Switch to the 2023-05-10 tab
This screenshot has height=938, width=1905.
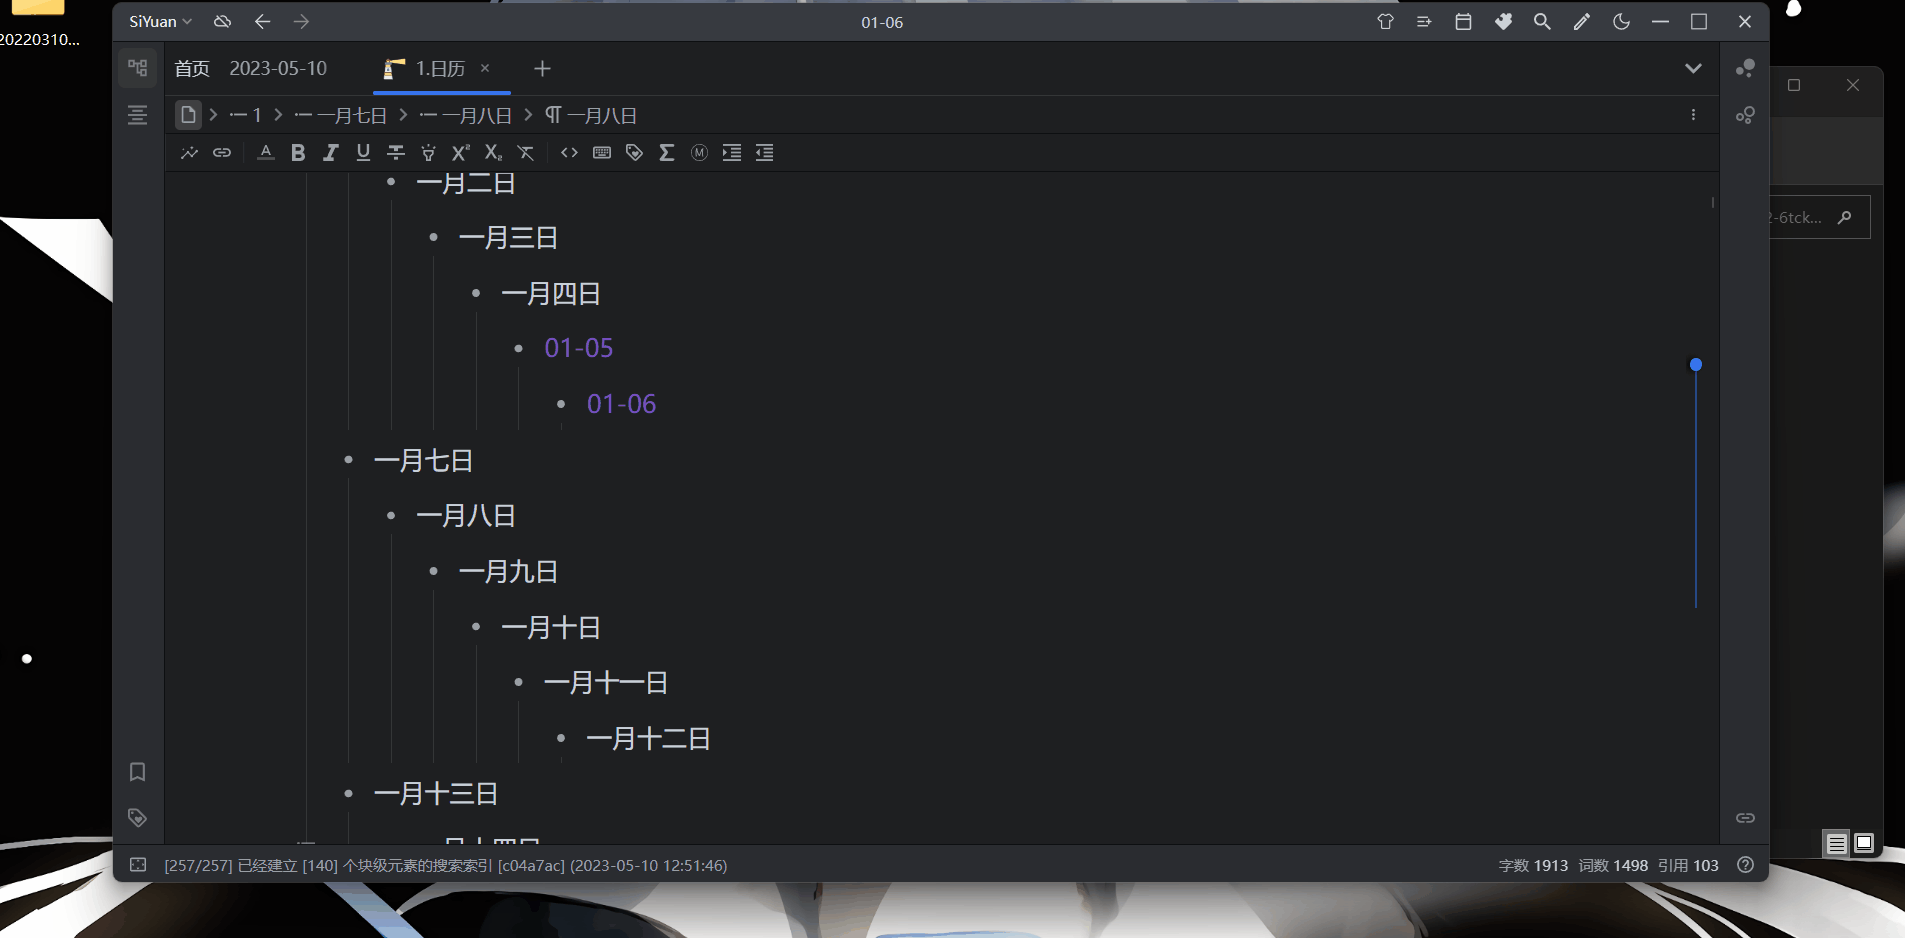coord(278,68)
